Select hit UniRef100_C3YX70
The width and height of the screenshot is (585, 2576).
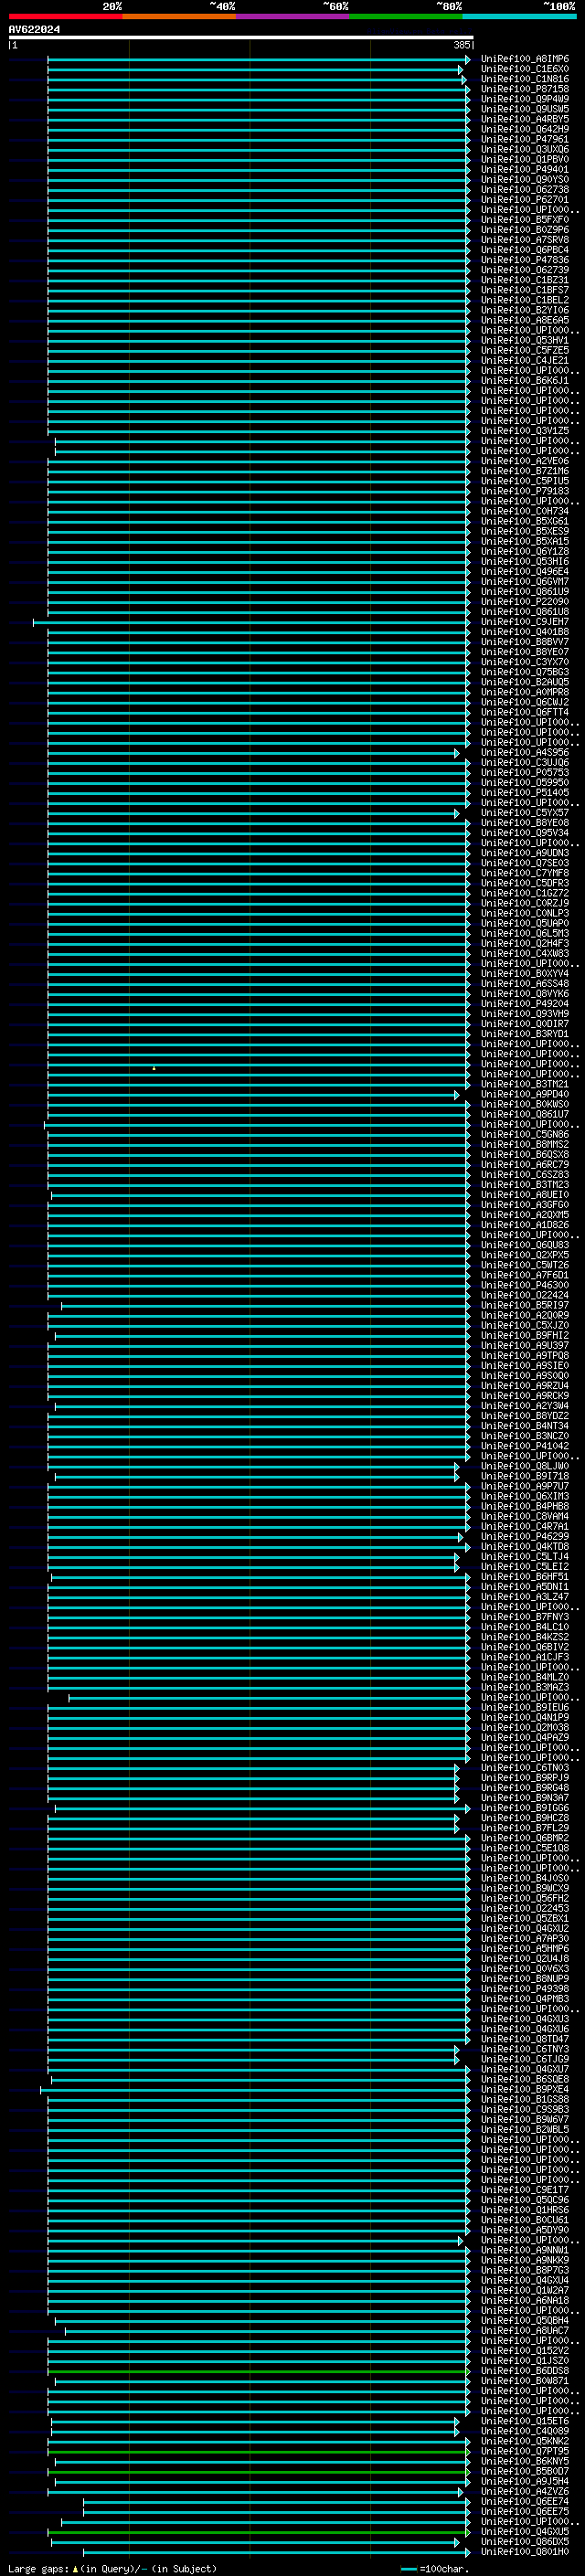524,662
